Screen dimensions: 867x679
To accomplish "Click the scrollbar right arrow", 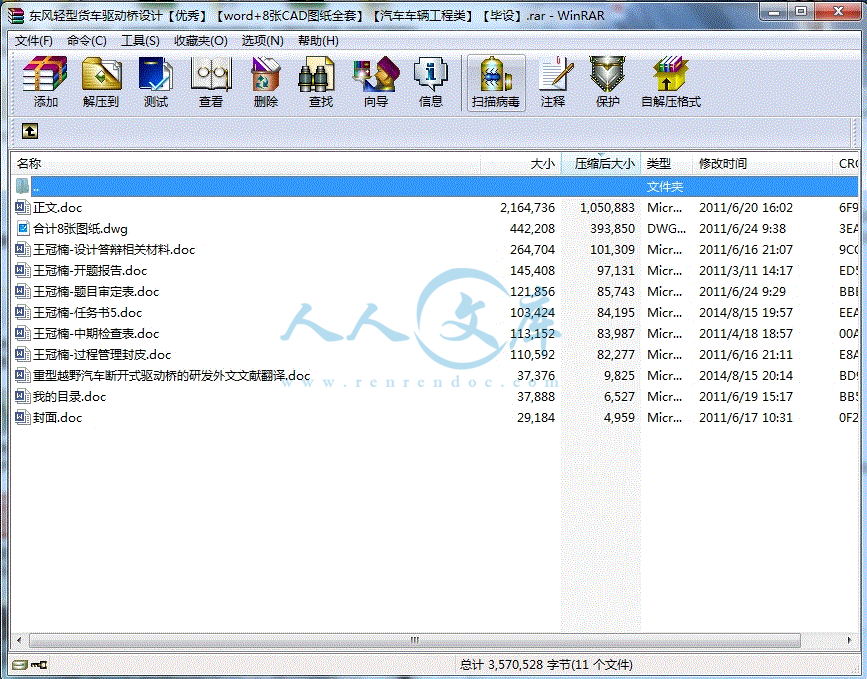I will [x=849, y=640].
